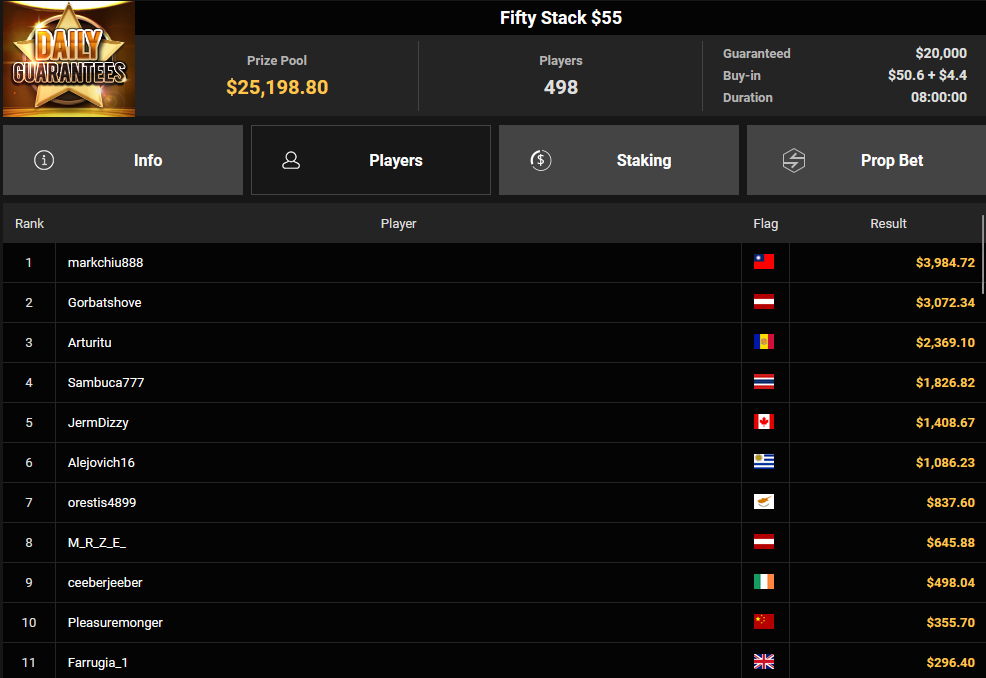Click the $645.88 result value
This screenshot has height=678, width=986.
click(x=951, y=543)
